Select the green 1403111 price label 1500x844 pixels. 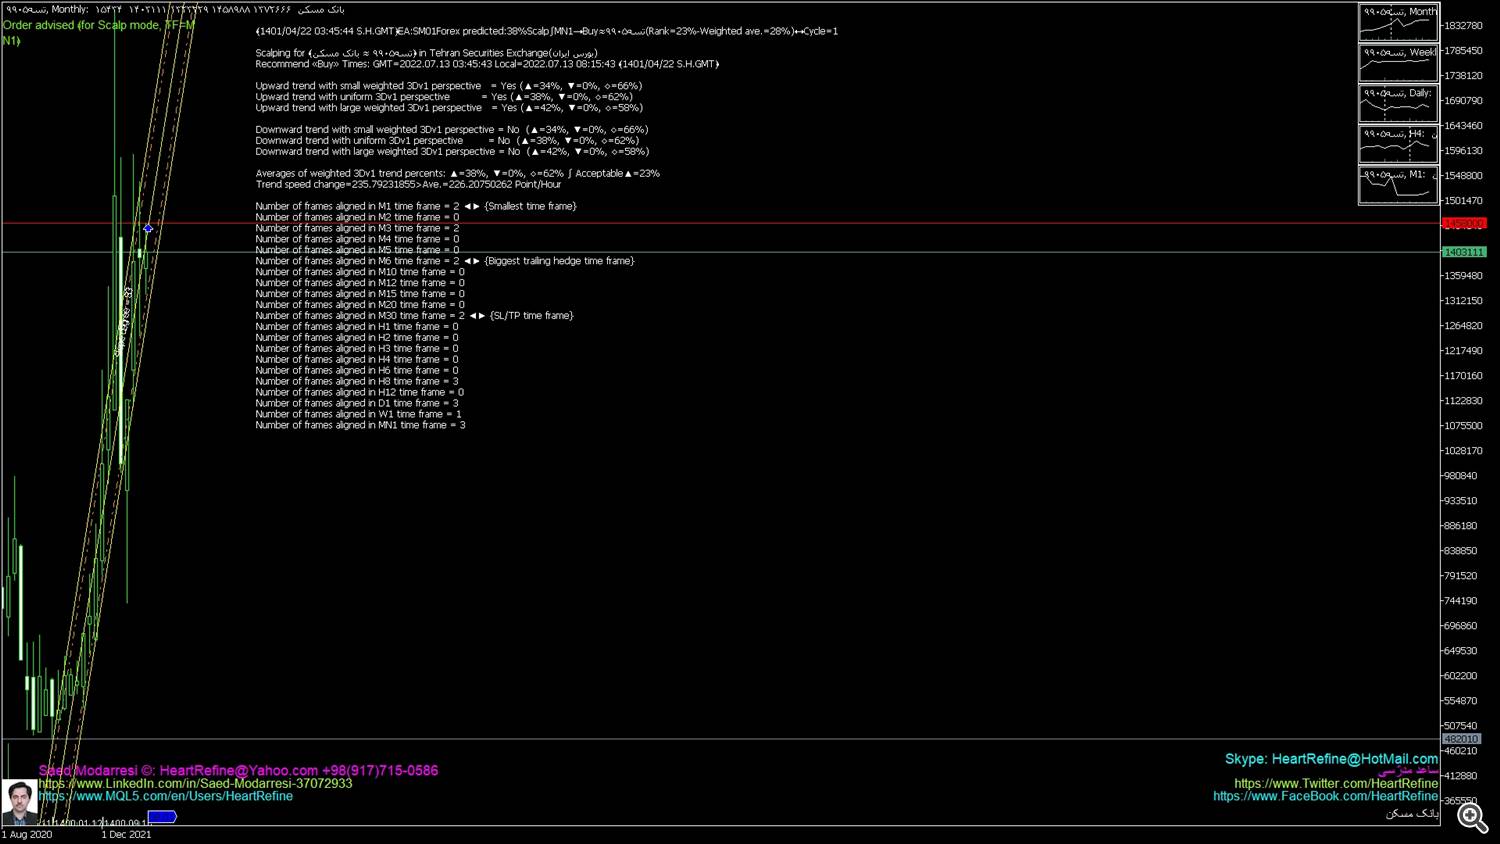click(1464, 252)
